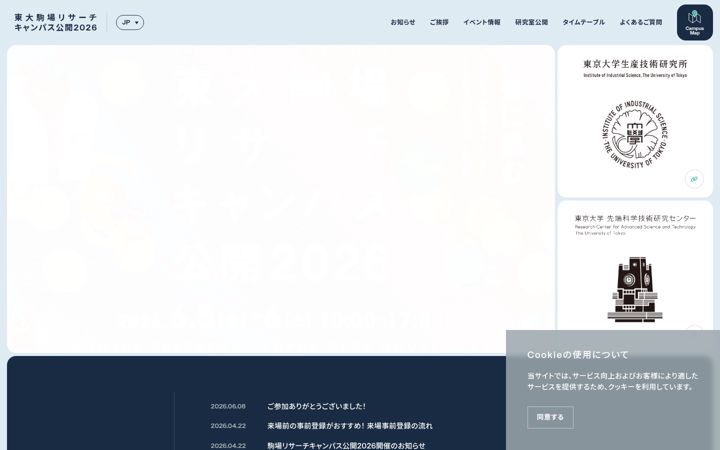Open news item ご参加ありがとうございました!
Viewport: 720px width, 450px height.
click(x=316, y=406)
